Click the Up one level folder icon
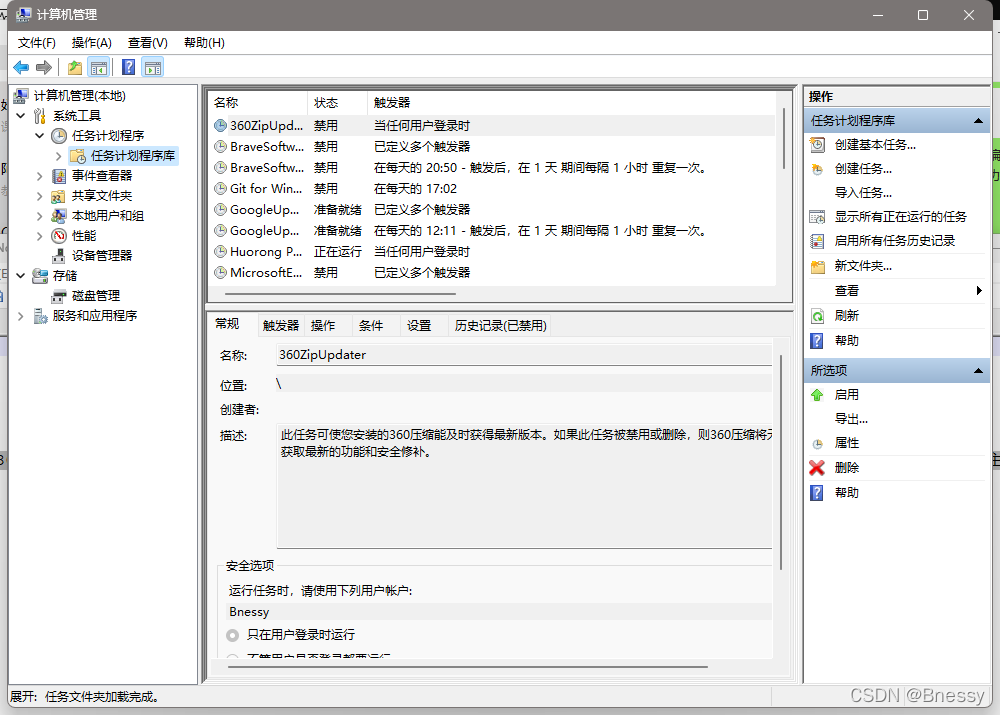 tap(75, 67)
